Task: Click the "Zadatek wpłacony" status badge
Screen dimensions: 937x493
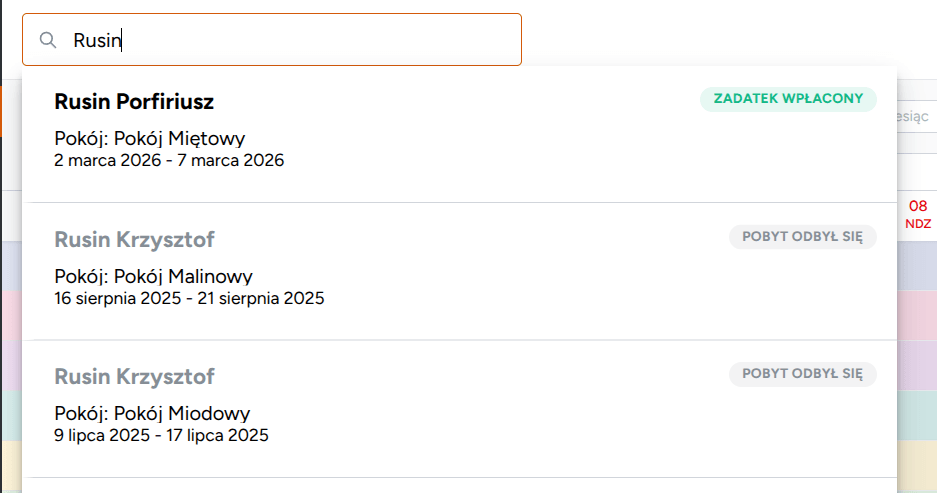Action: coord(788,99)
